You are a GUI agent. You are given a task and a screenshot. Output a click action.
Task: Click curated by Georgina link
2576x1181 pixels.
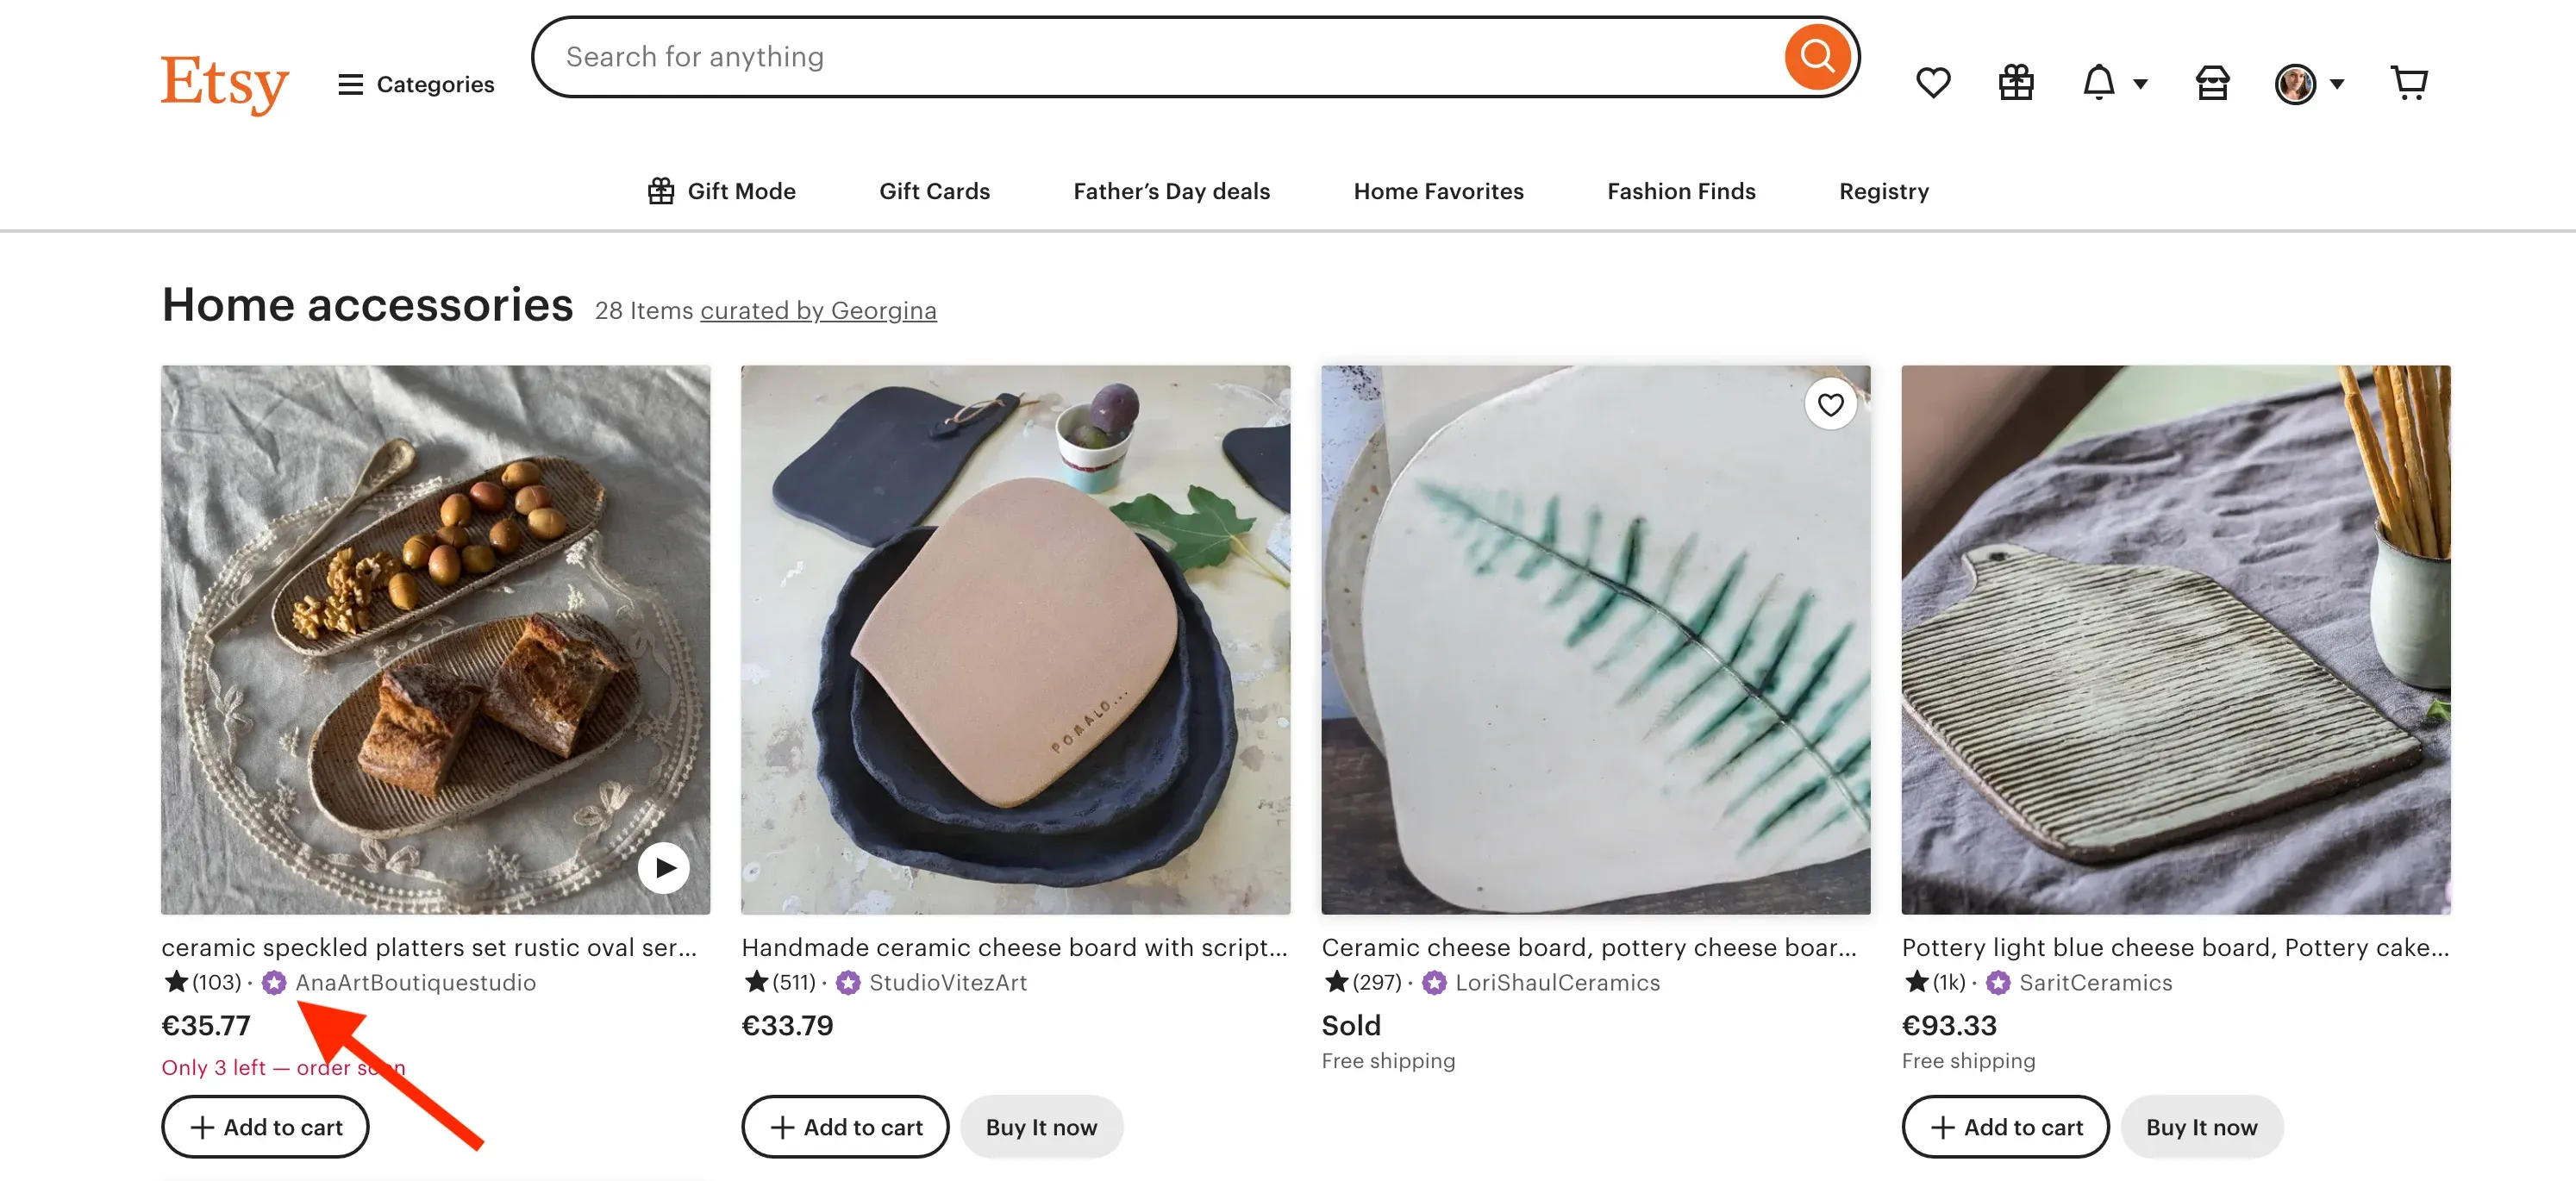tap(818, 311)
